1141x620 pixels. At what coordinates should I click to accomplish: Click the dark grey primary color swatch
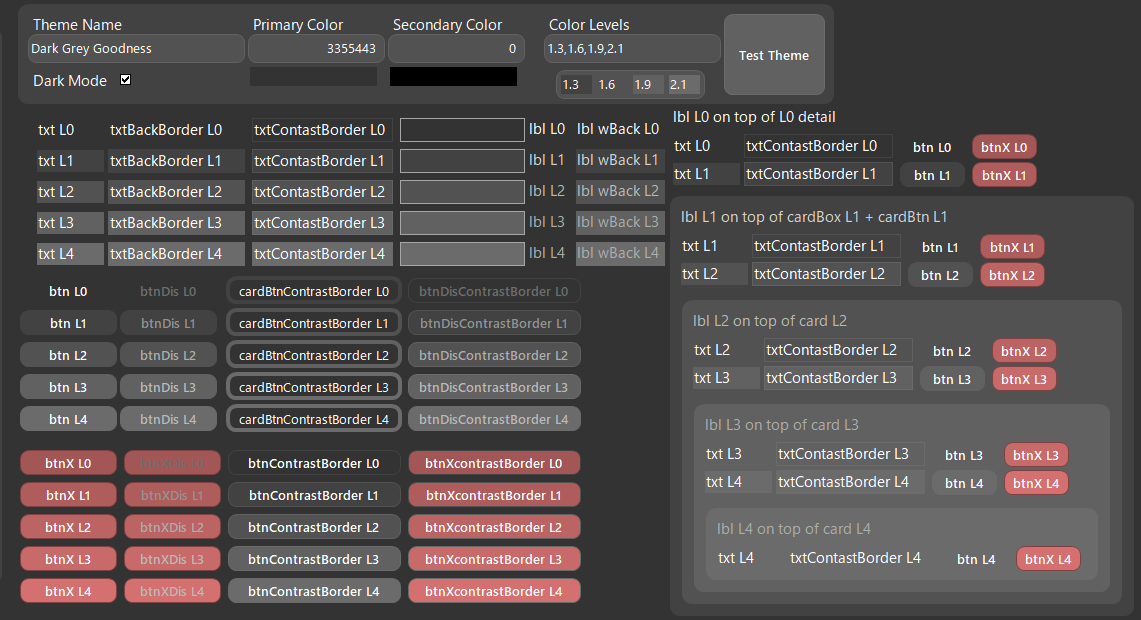(314, 77)
